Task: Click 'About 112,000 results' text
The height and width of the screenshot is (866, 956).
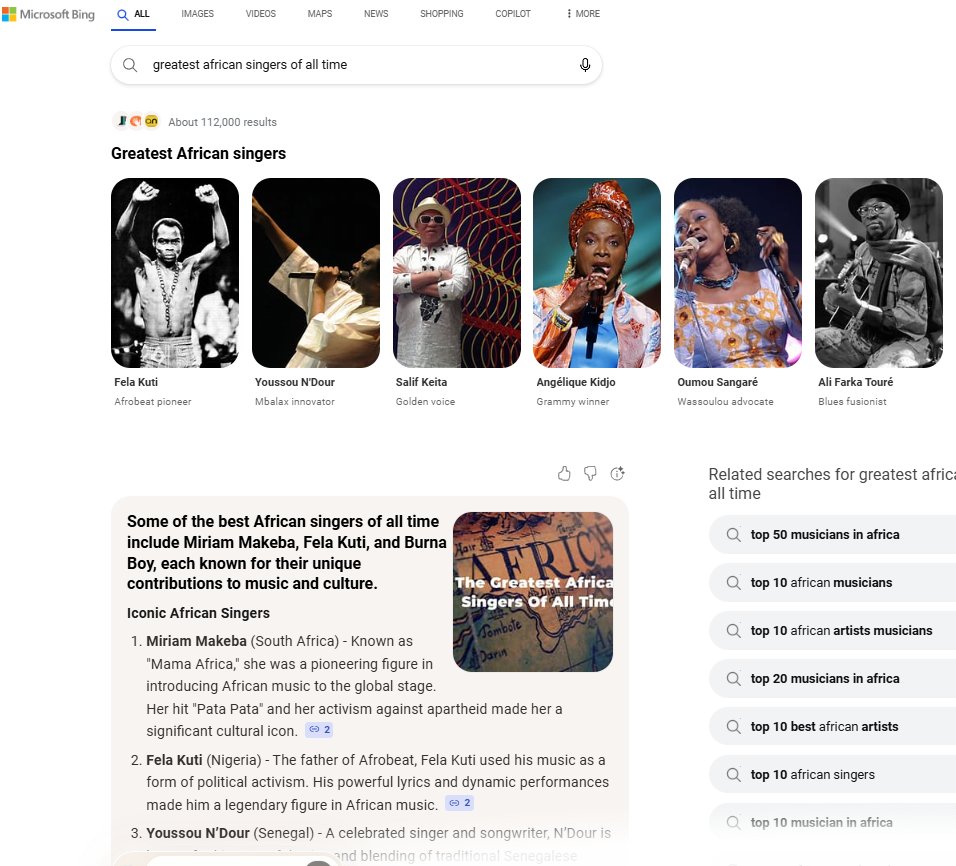Action: (223, 122)
